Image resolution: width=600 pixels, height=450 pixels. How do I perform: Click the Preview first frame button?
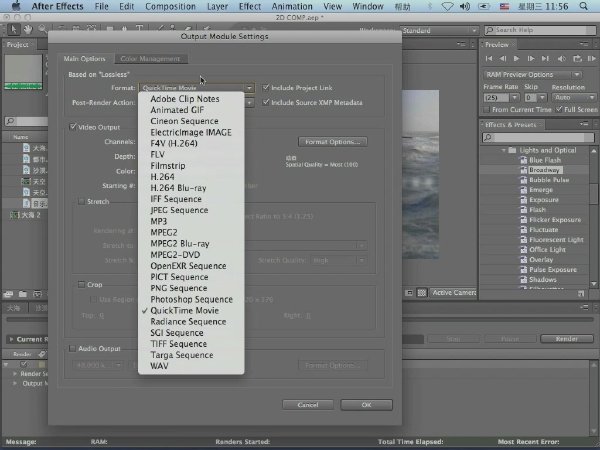tap(489, 59)
